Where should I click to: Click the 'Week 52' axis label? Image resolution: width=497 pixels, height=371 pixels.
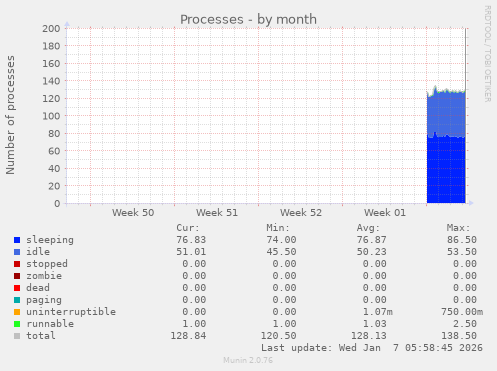(301, 213)
